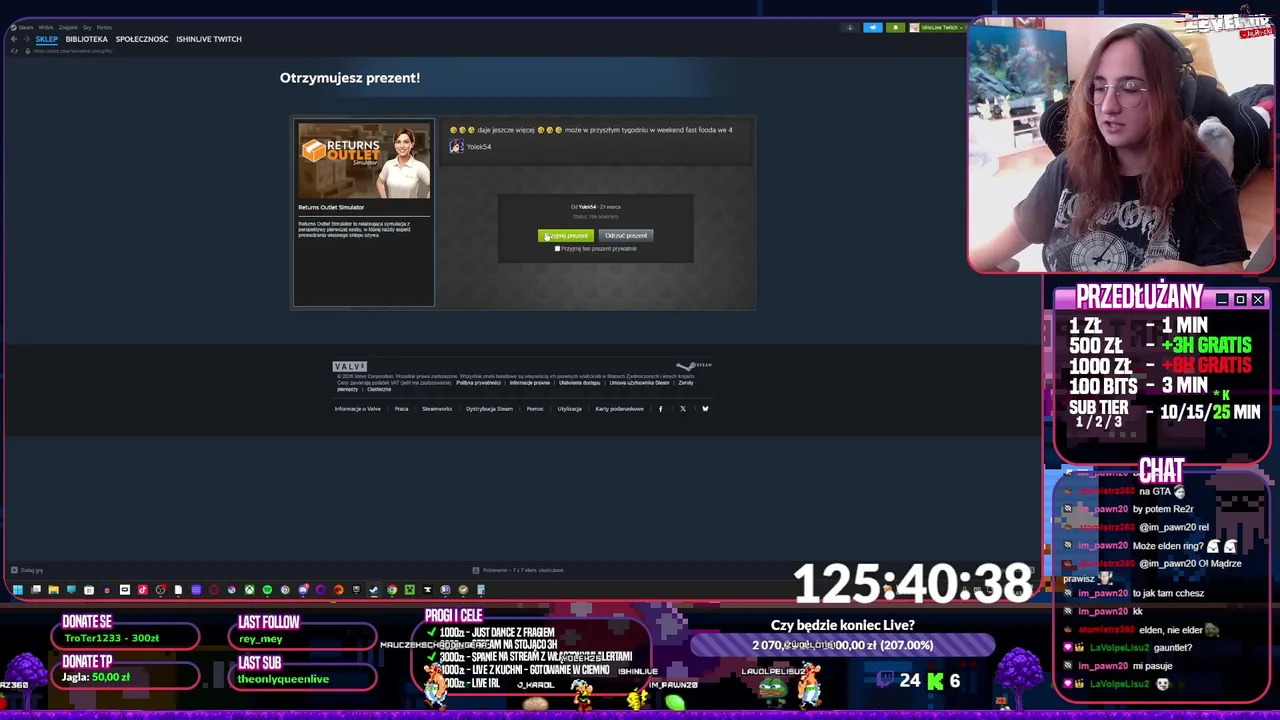Open the SPOŁECZNOŚĆ tab
This screenshot has width=1280, height=720.
(x=142, y=39)
